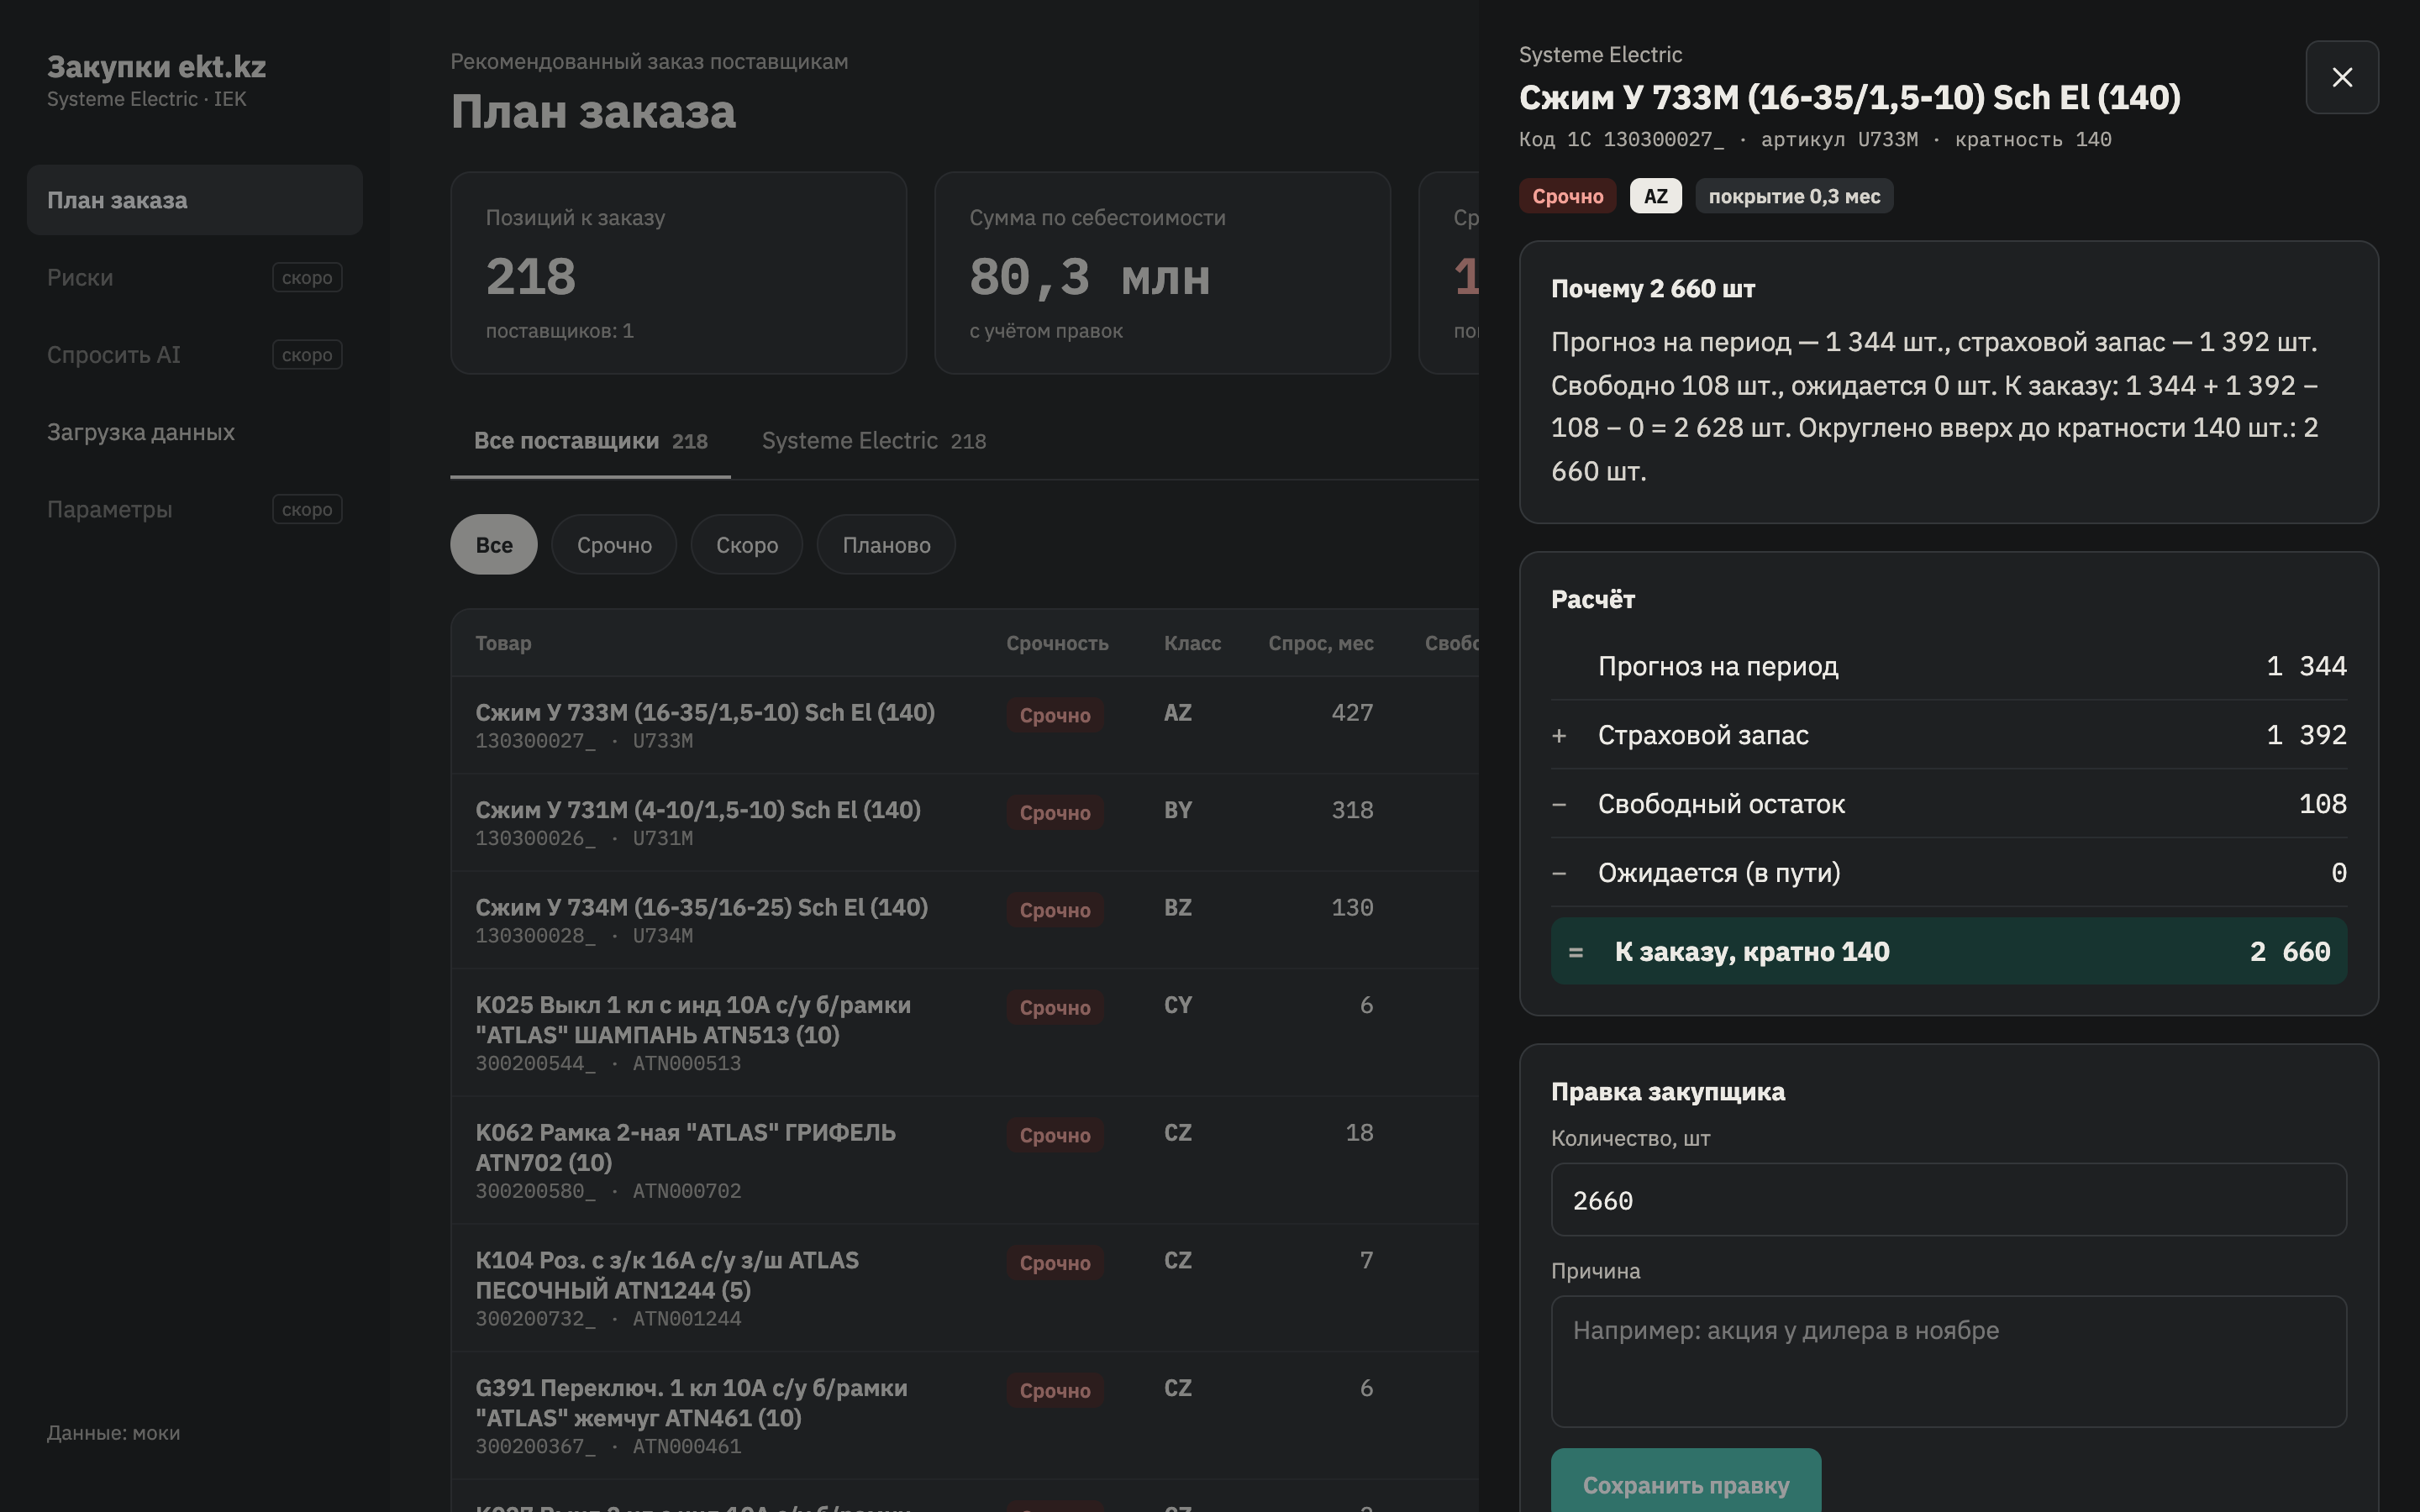Select the Все filter chip
This screenshot has height=1512, width=2420.
click(x=493, y=544)
